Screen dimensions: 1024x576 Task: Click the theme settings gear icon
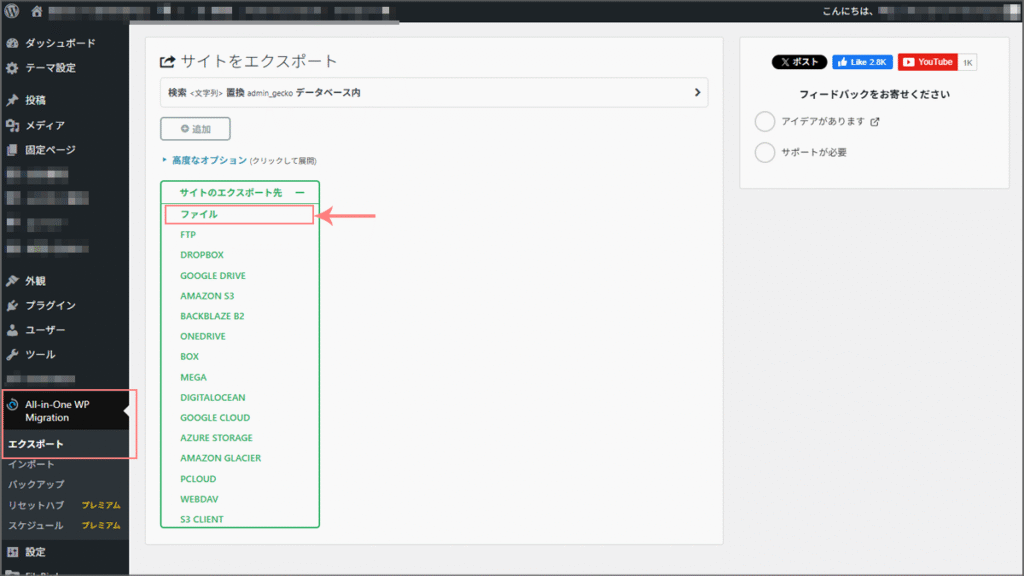click(12, 68)
